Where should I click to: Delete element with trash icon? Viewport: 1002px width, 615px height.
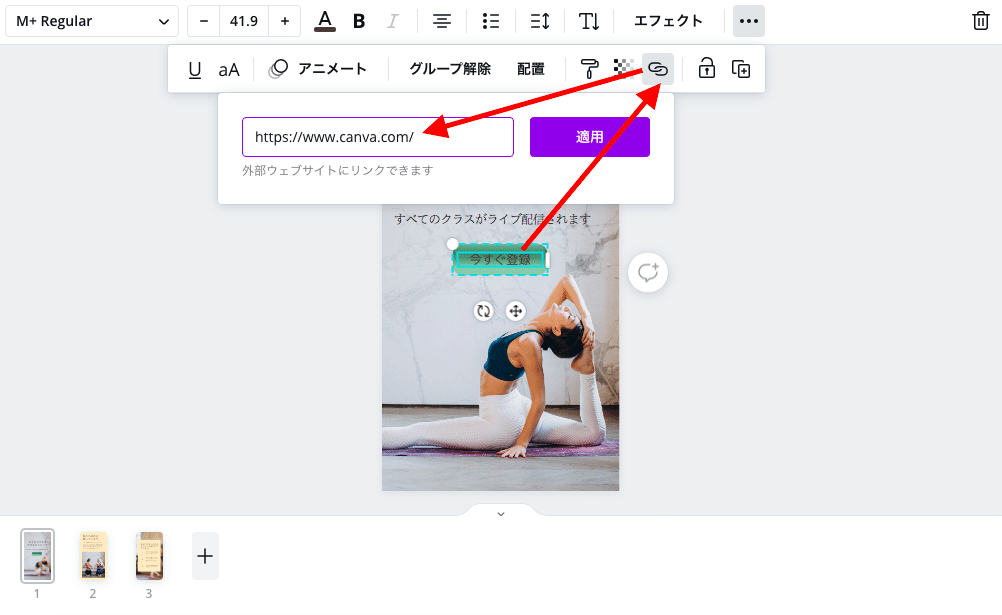[981, 21]
